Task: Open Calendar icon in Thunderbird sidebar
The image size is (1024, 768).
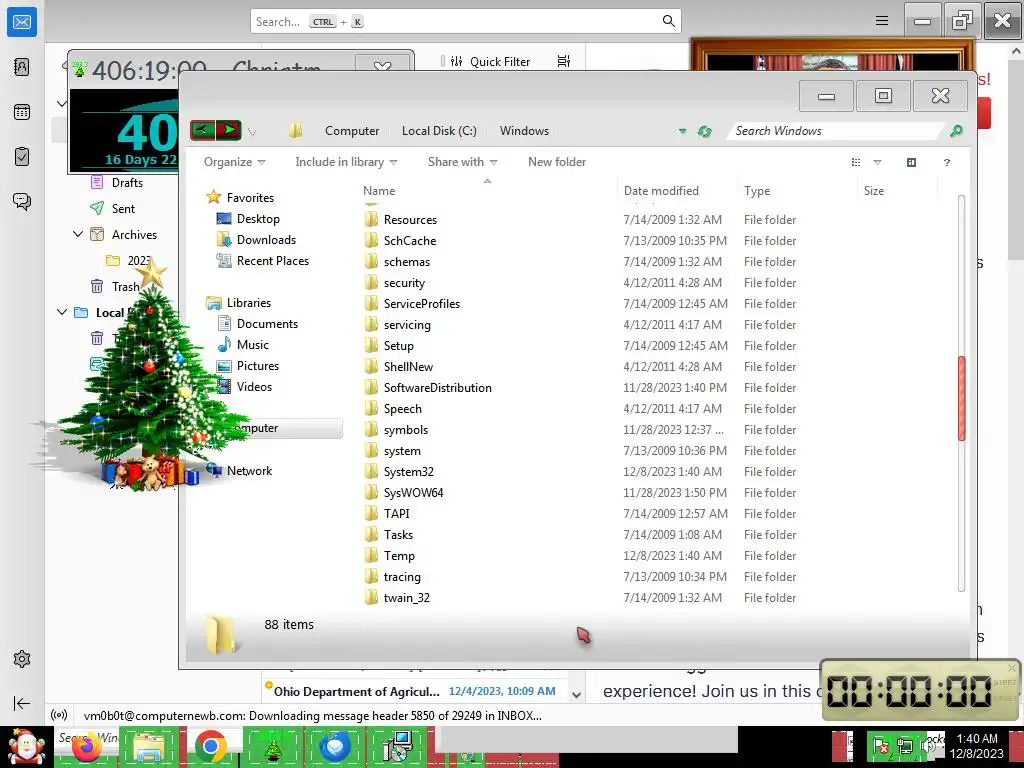Action: coord(22,112)
